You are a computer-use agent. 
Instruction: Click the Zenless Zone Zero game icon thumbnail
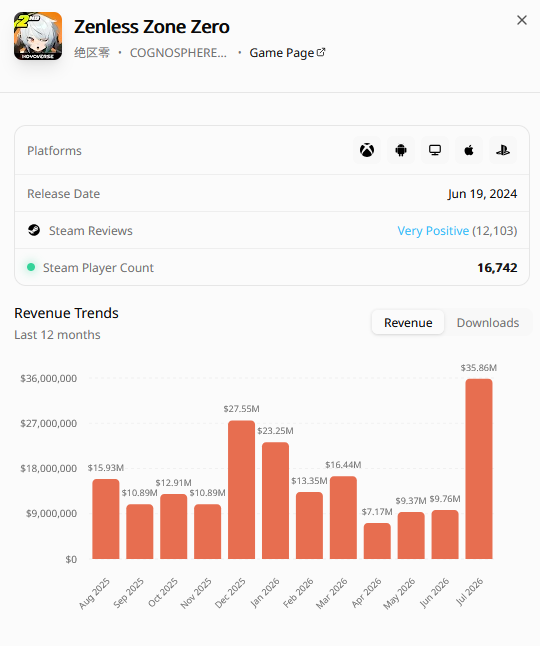click(38, 36)
